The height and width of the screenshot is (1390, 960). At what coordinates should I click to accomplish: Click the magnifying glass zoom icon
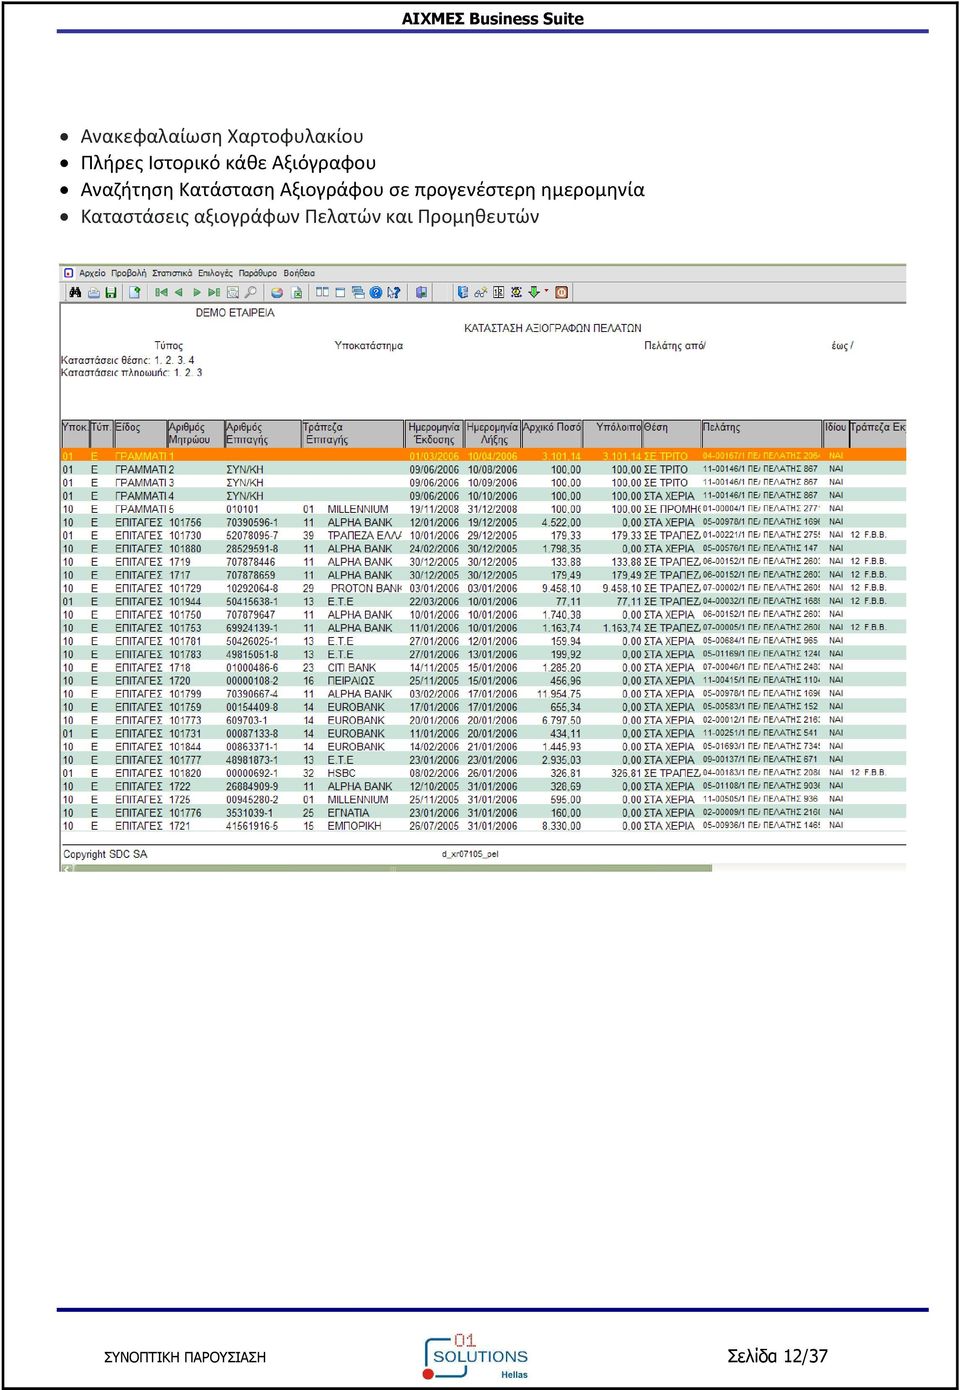250,293
